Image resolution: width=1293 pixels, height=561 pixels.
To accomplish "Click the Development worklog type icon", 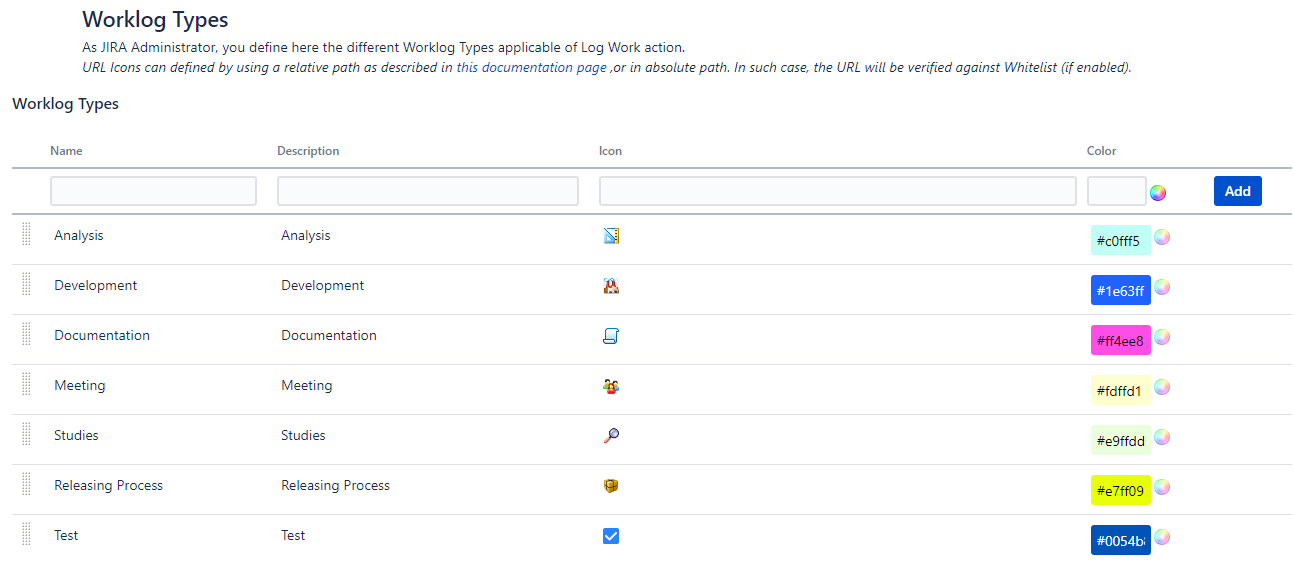I will (611, 286).
